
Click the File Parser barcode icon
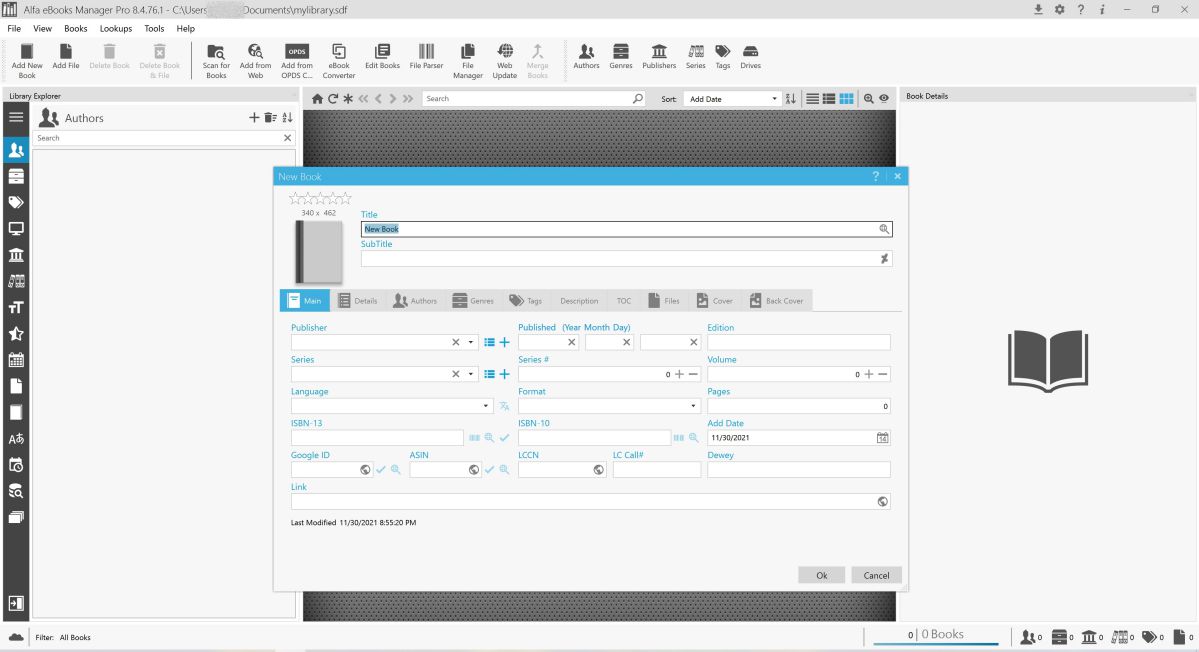[426, 51]
